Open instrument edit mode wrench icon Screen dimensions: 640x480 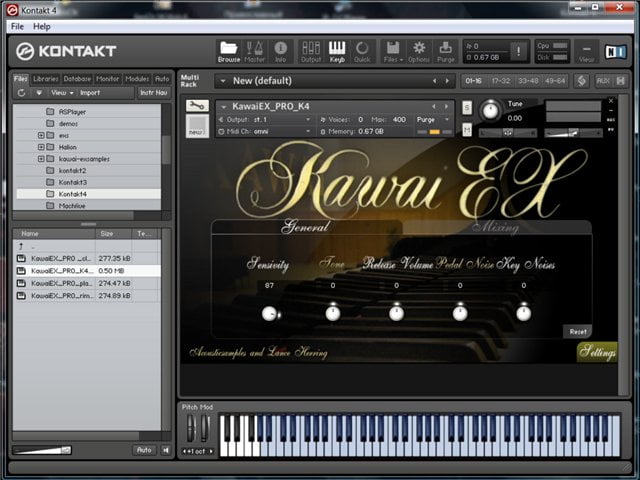pyautogui.click(x=197, y=106)
